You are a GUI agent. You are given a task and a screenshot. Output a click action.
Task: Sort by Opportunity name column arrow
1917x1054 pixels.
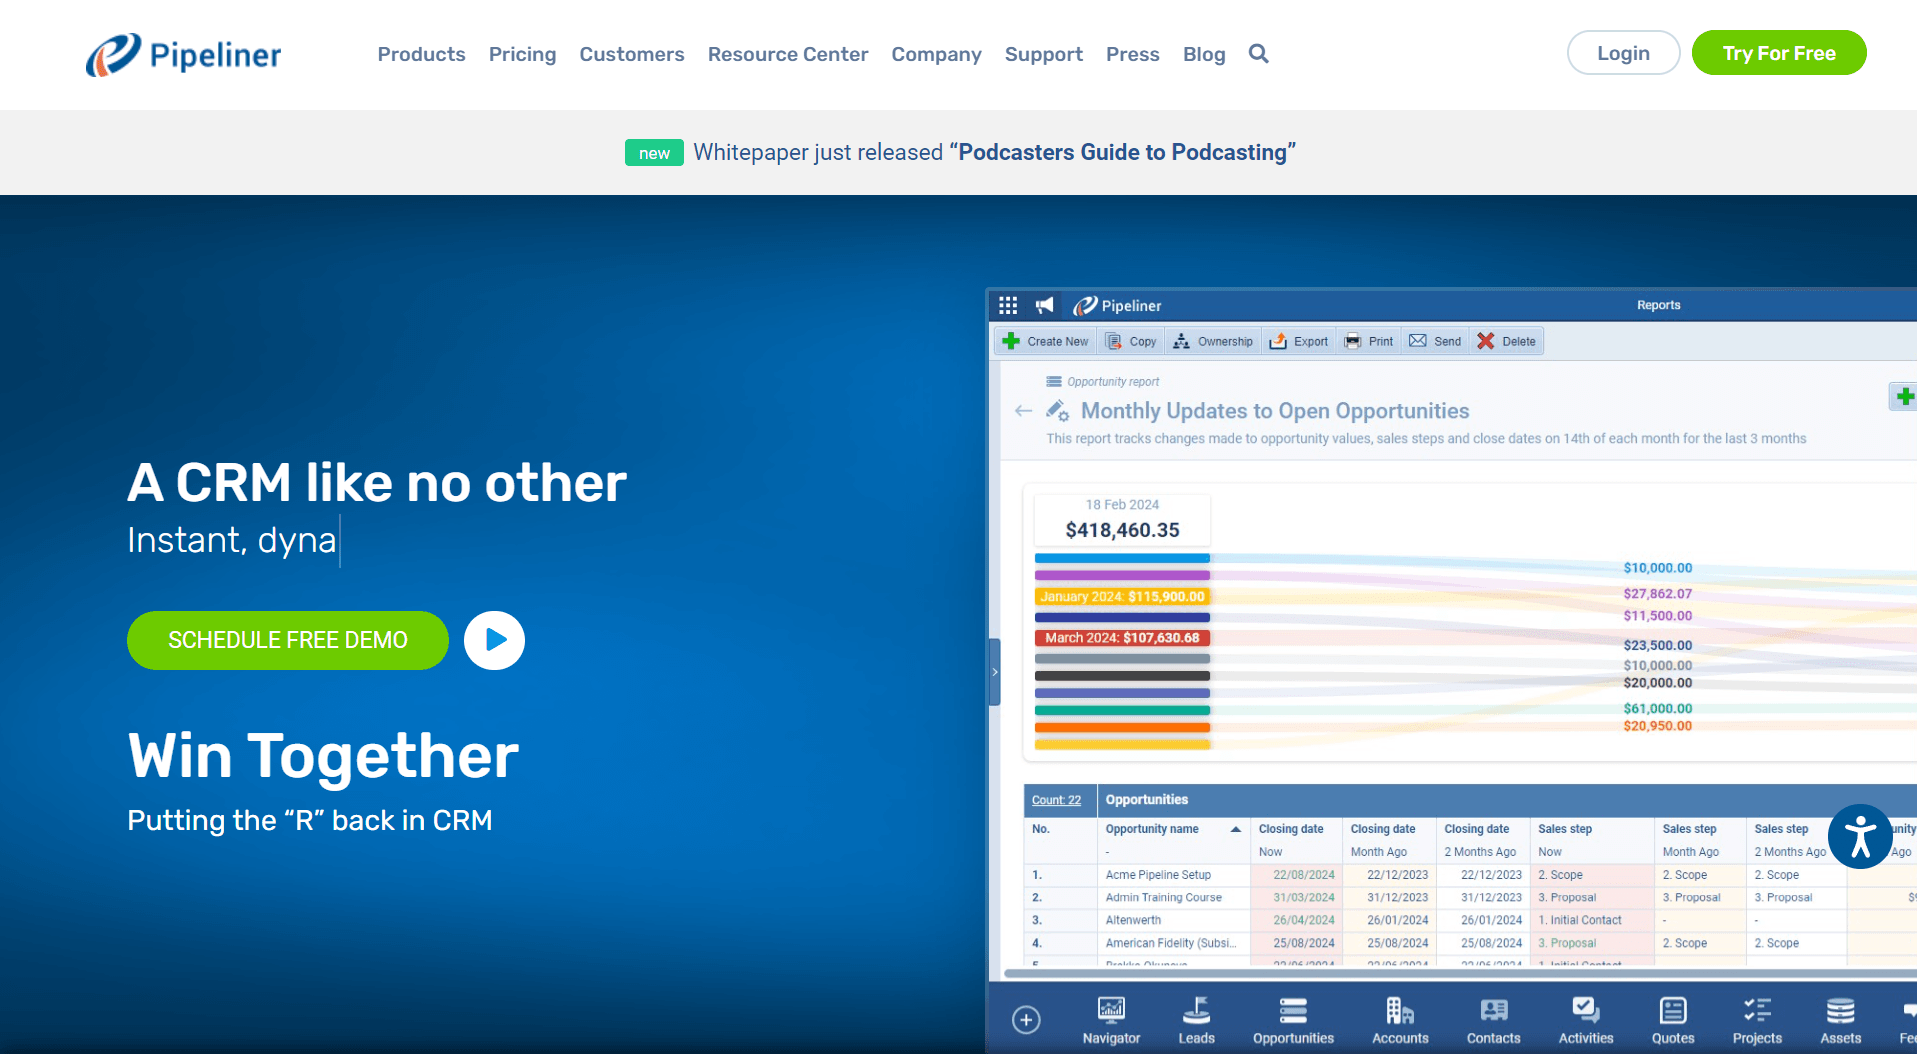click(1236, 829)
